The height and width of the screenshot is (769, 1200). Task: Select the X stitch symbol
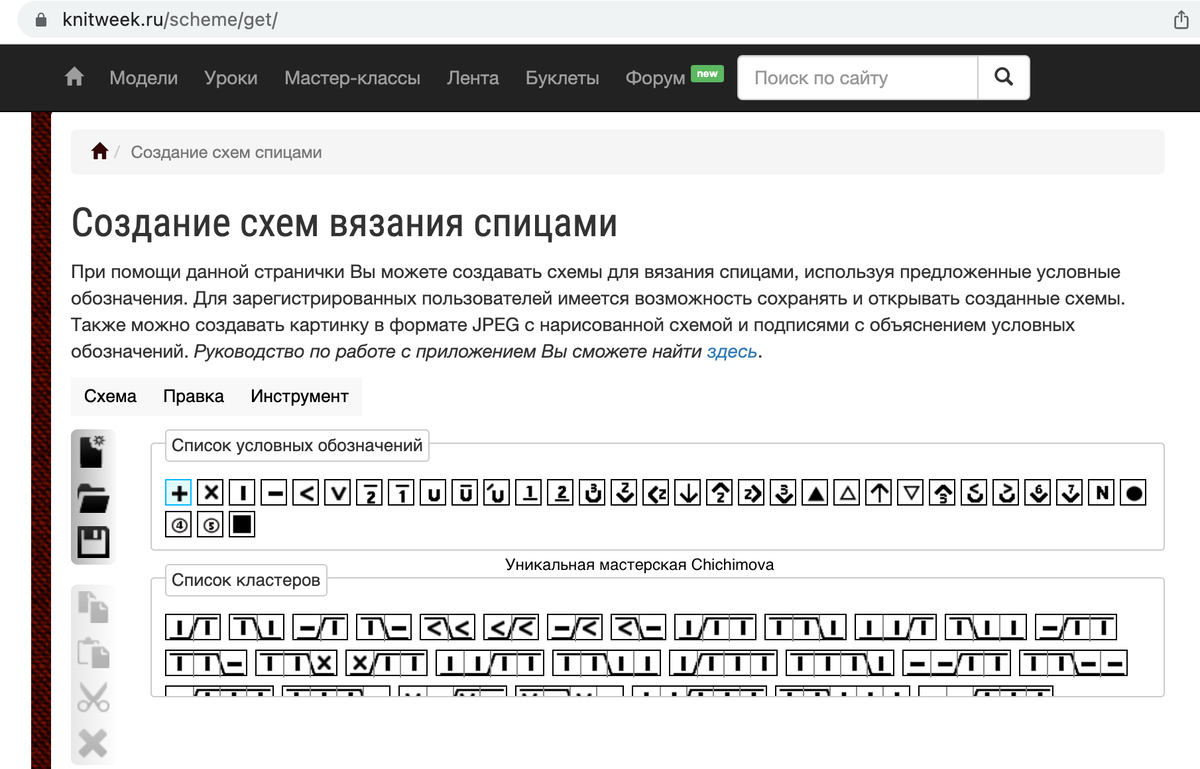click(209, 492)
